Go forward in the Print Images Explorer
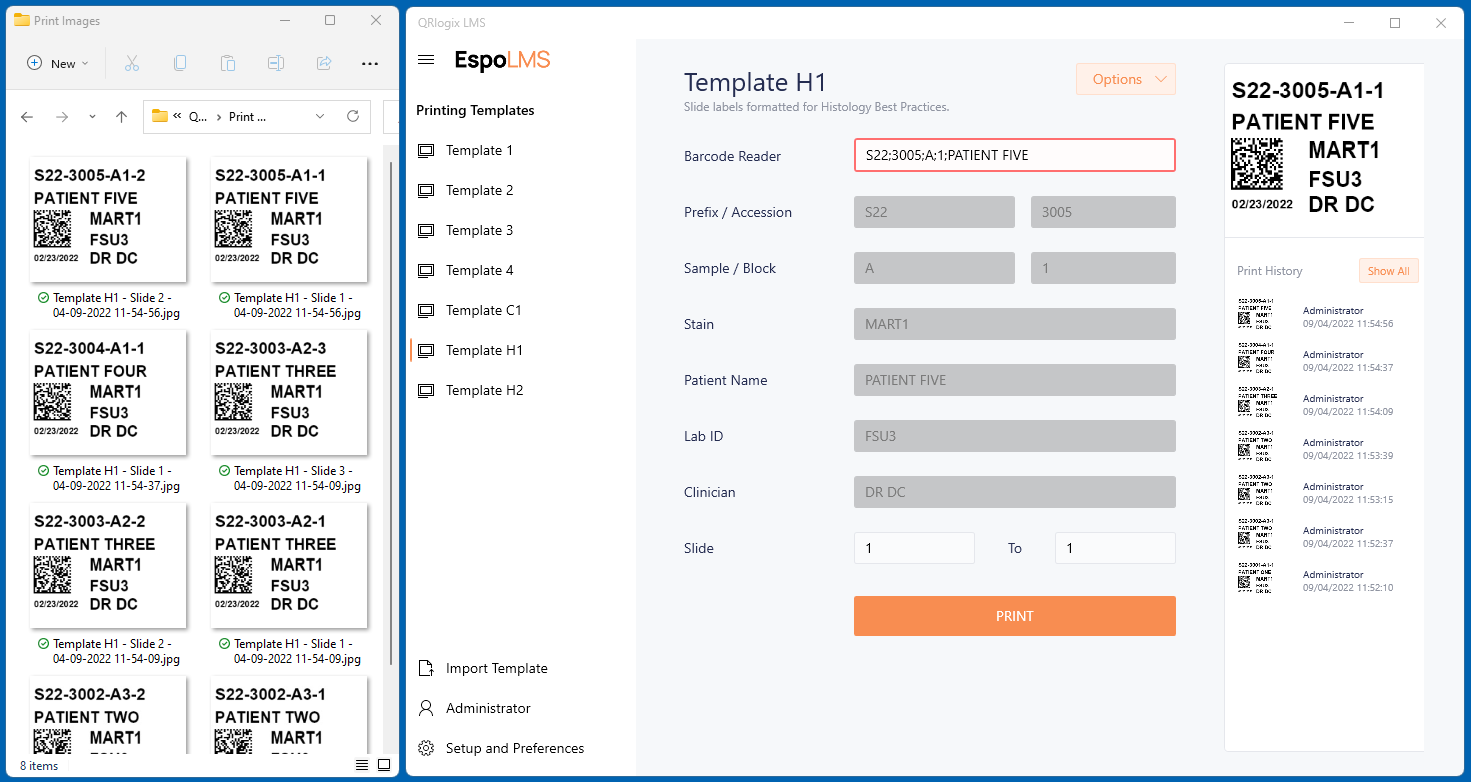 point(62,117)
